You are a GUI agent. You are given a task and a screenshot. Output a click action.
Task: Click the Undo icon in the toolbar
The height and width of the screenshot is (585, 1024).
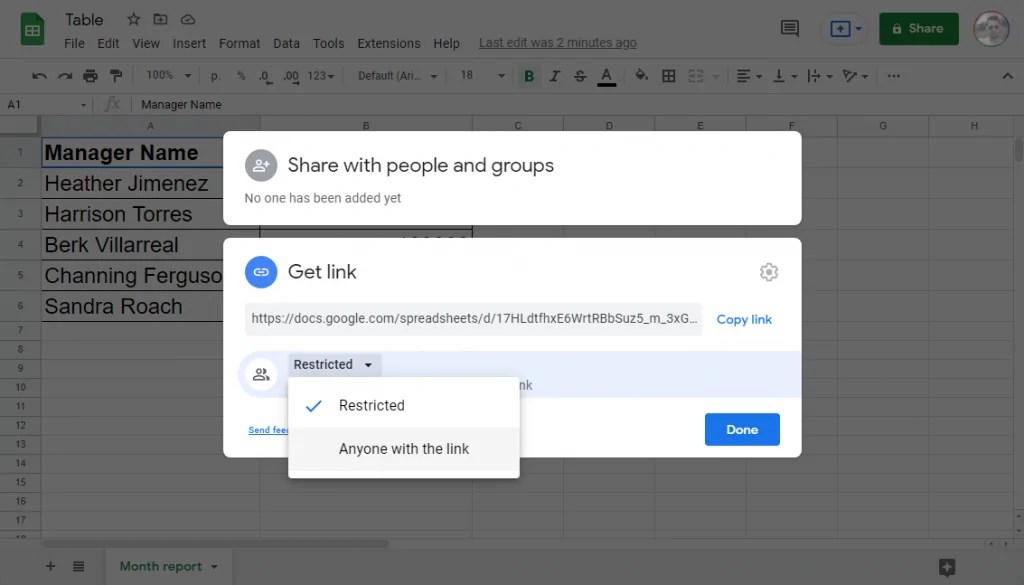click(x=39, y=75)
